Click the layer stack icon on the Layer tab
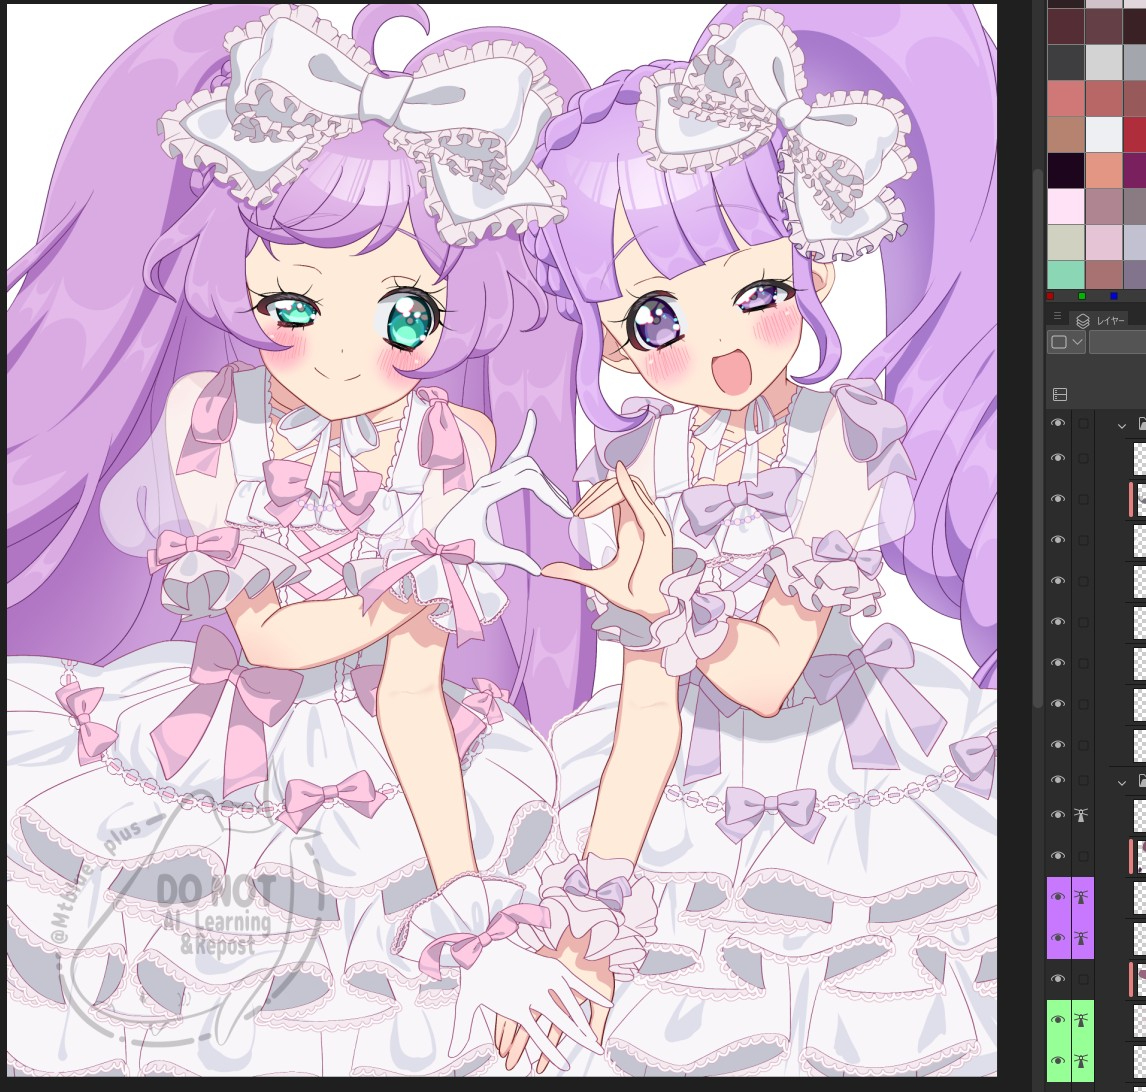Image resolution: width=1146 pixels, height=1092 pixels. click(x=1083, y=321)
